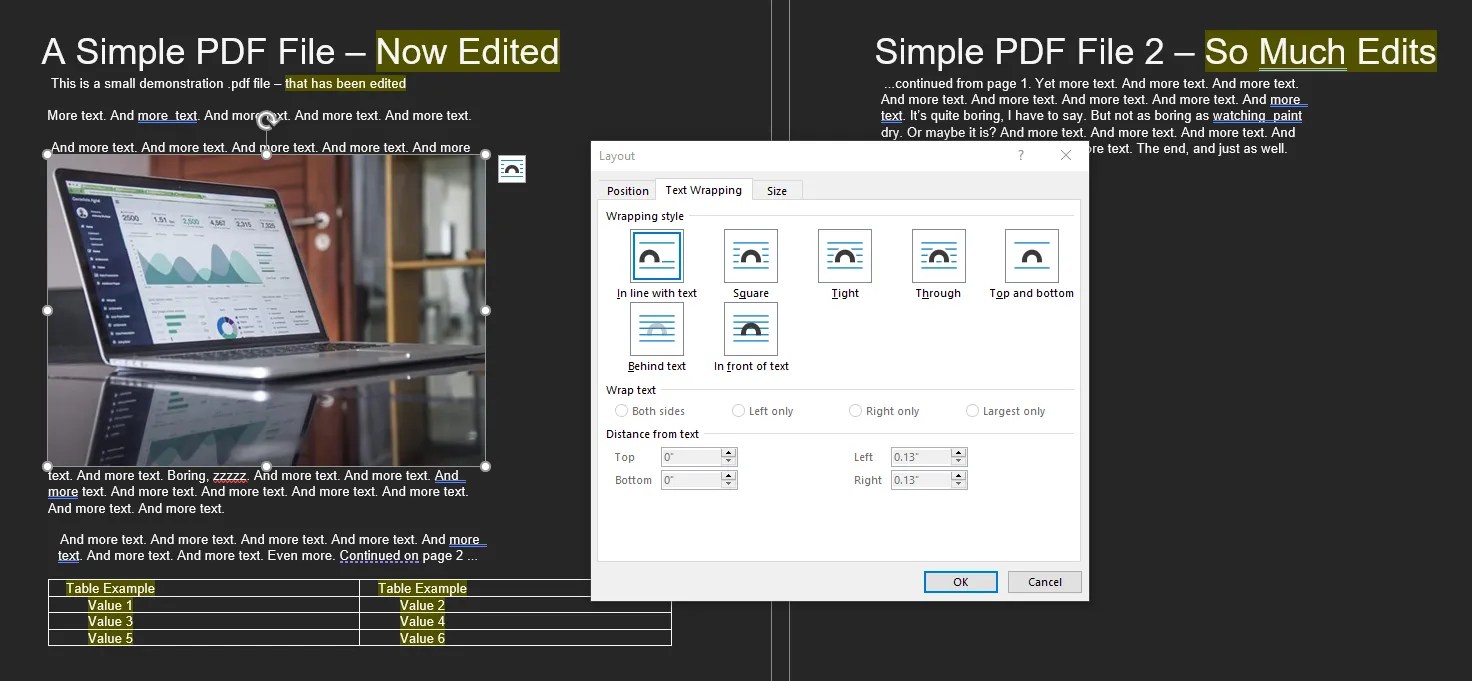Choose the Largest only wrap option
The height and width of the screenshot is (681, 1472).
972,410
